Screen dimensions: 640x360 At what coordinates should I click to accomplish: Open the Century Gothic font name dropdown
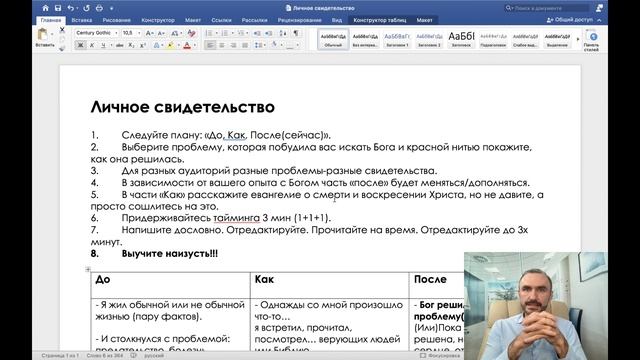[116, 33]
